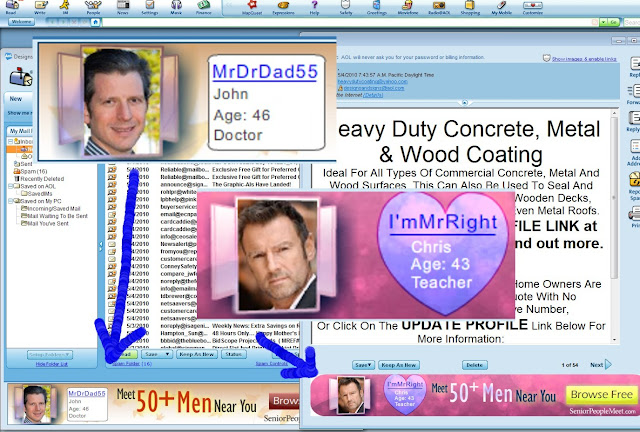Open the Help question mark icon
The image size is (640, 432).
point(314,6)
